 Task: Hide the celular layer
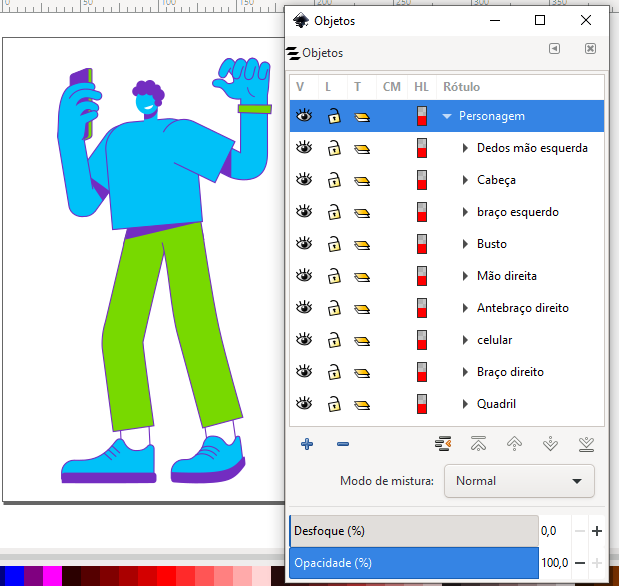[x=304, y=340]
